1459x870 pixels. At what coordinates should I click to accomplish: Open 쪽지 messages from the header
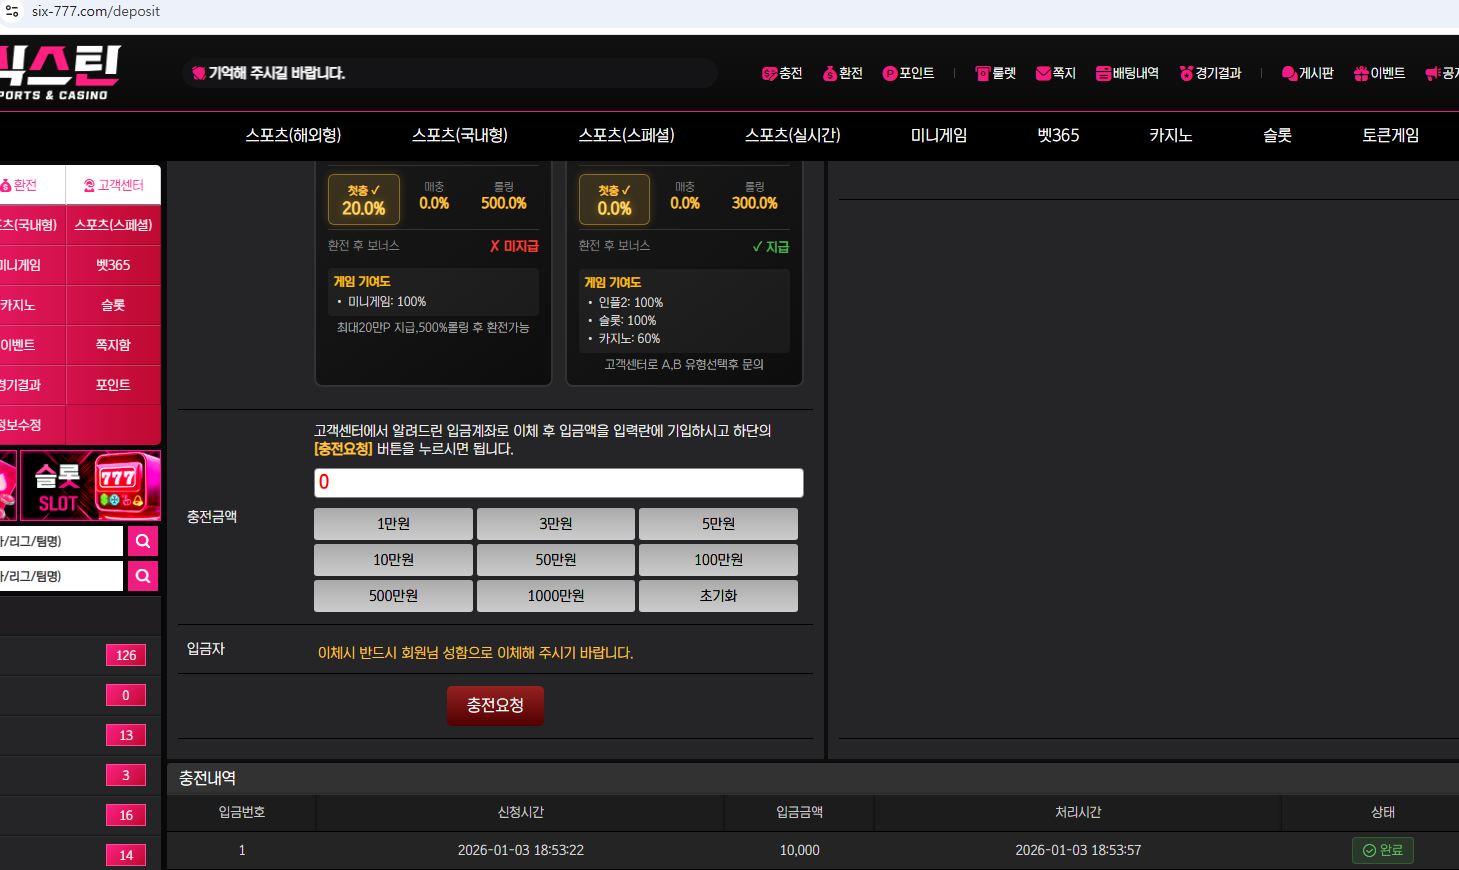click(1055, 73)
